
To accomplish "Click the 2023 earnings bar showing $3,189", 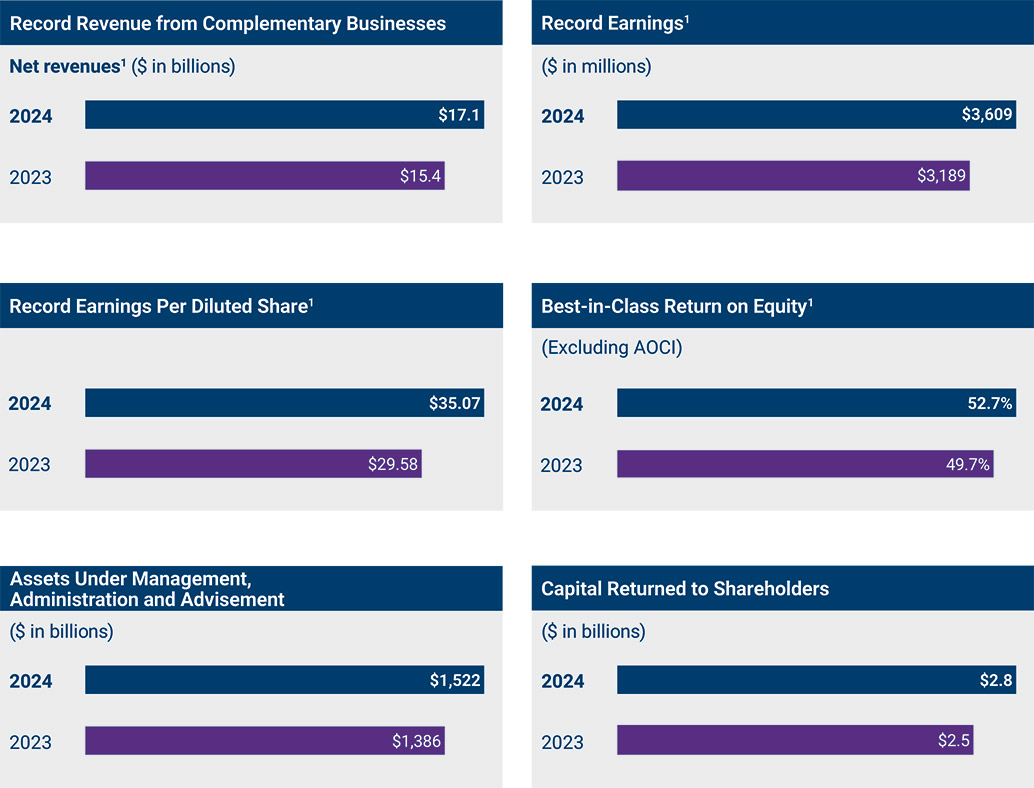I will (x=793, y=176).
